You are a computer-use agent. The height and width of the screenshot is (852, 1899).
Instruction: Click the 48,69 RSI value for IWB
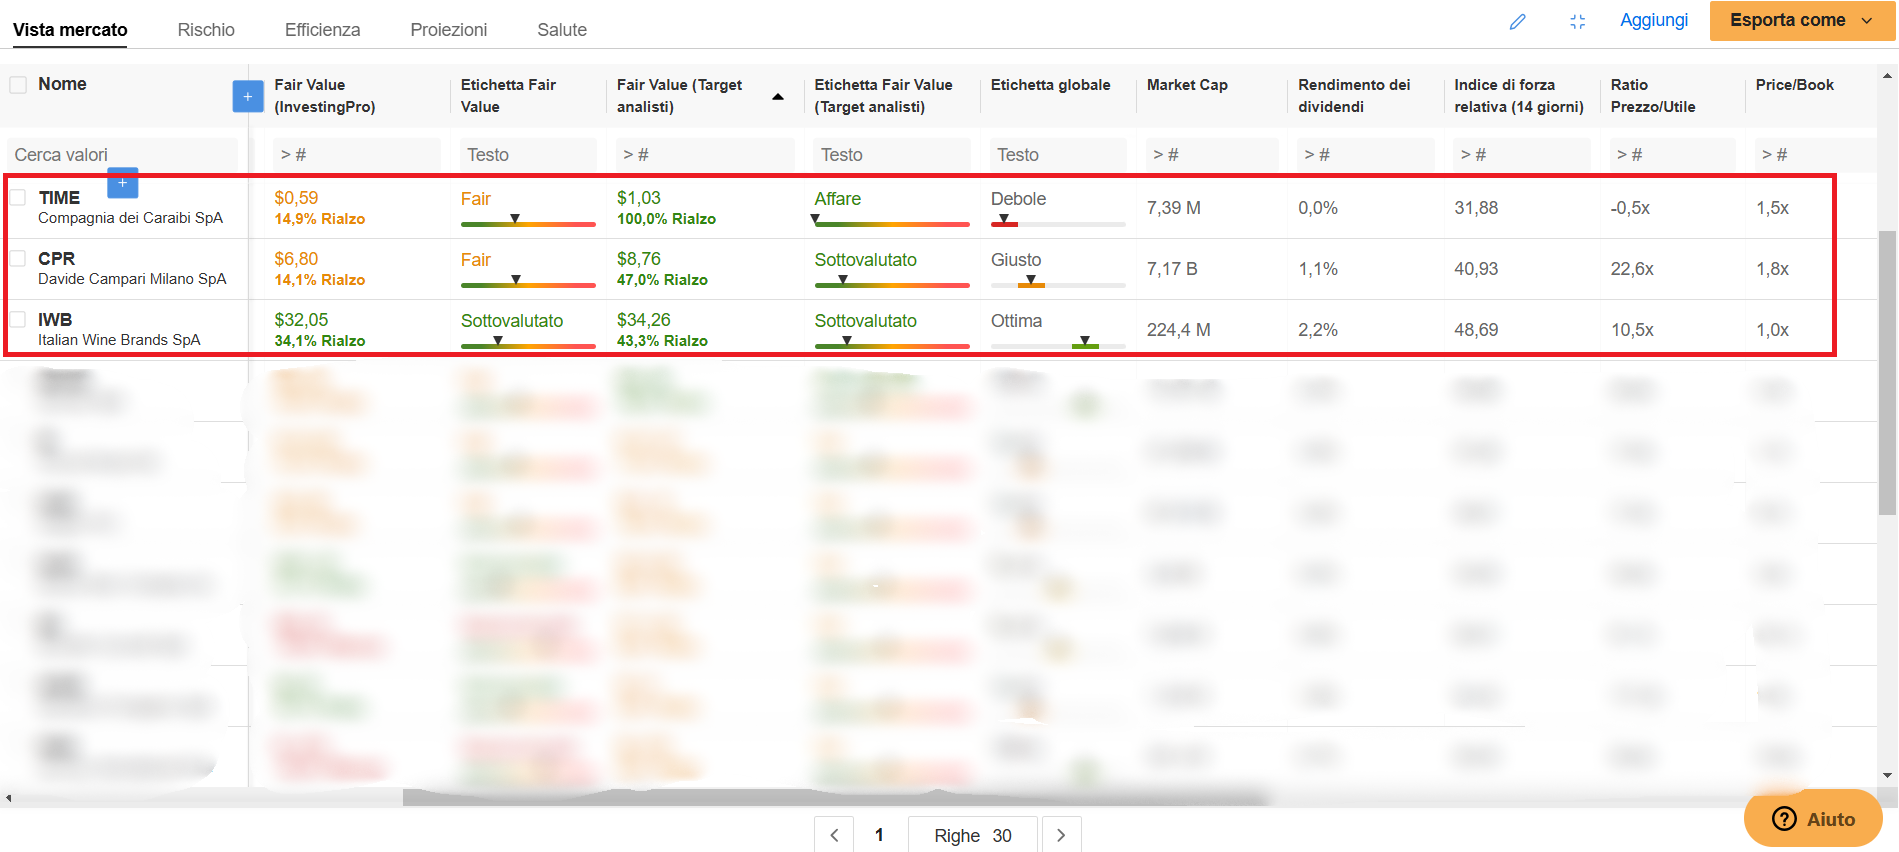point(1476,330)
